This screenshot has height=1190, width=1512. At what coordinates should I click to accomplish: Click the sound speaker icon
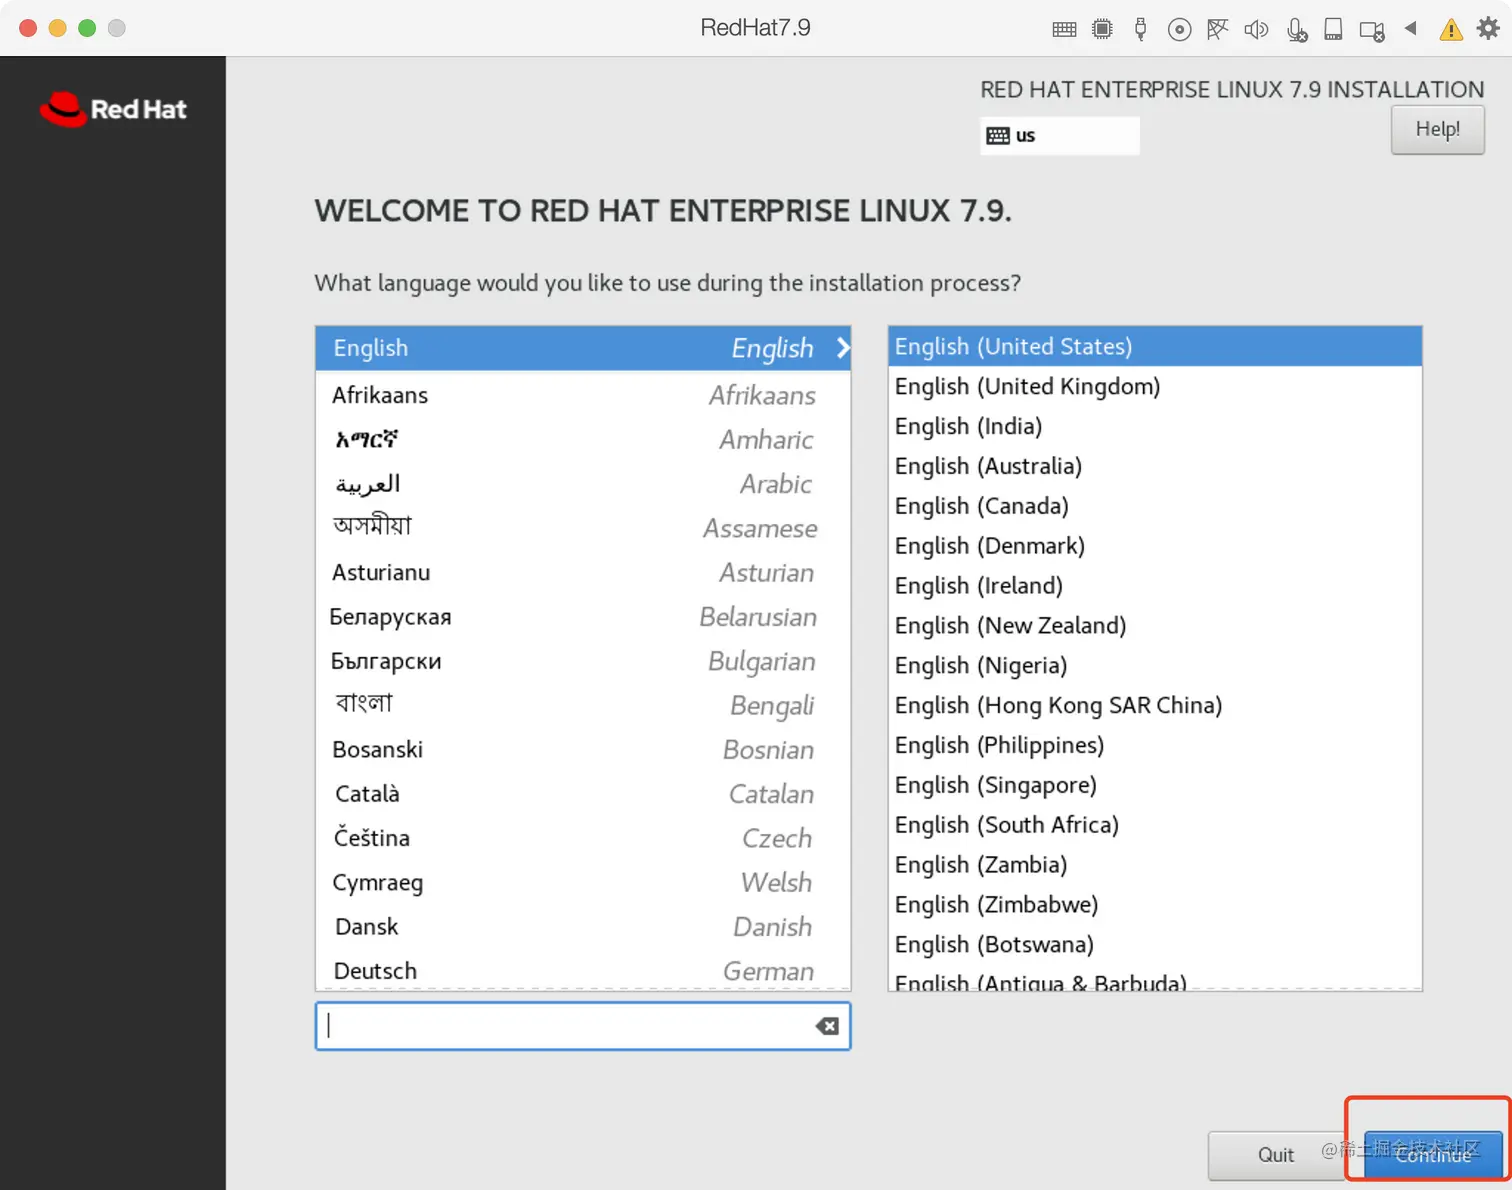click(1256, 29)
